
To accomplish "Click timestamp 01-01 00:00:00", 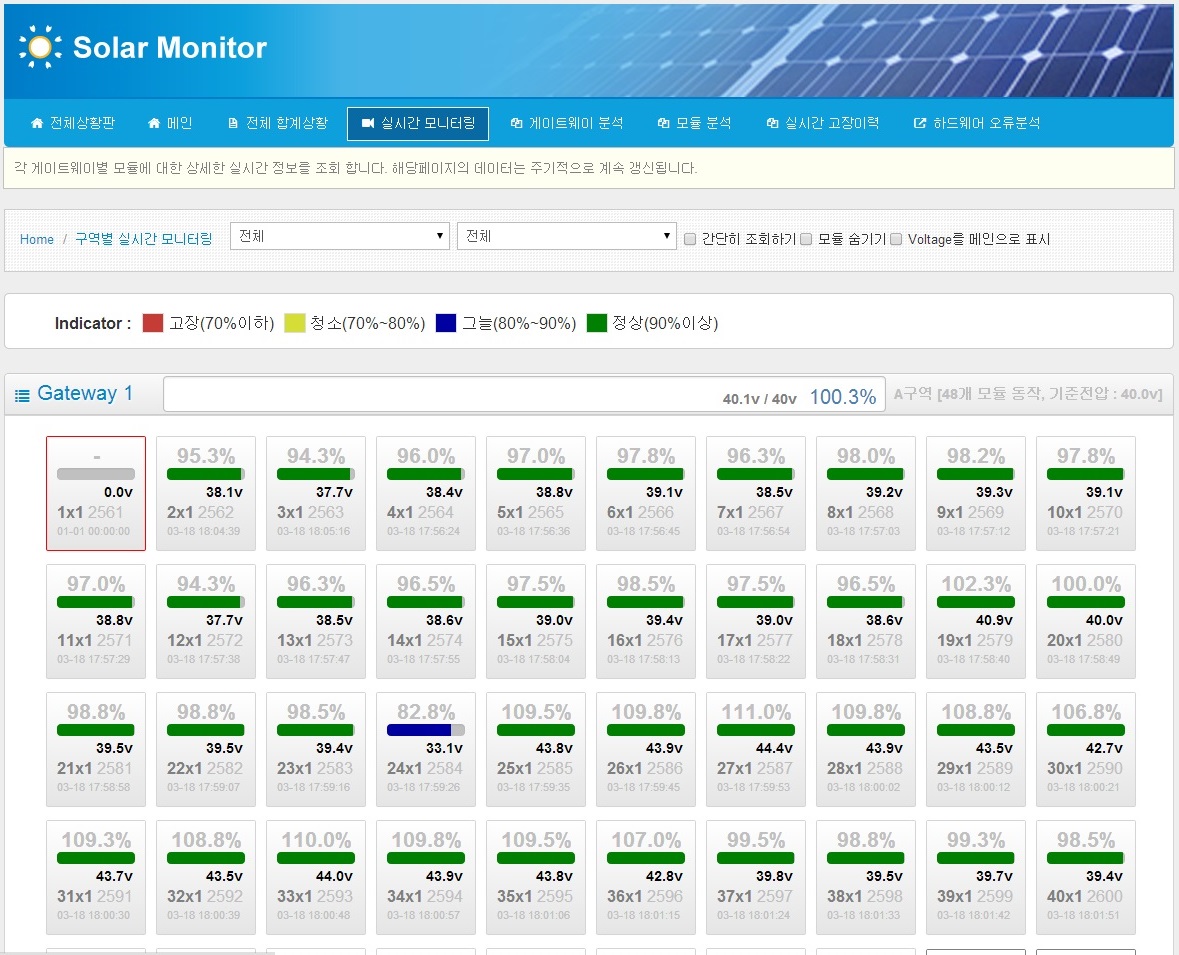I will click(93, 531).
